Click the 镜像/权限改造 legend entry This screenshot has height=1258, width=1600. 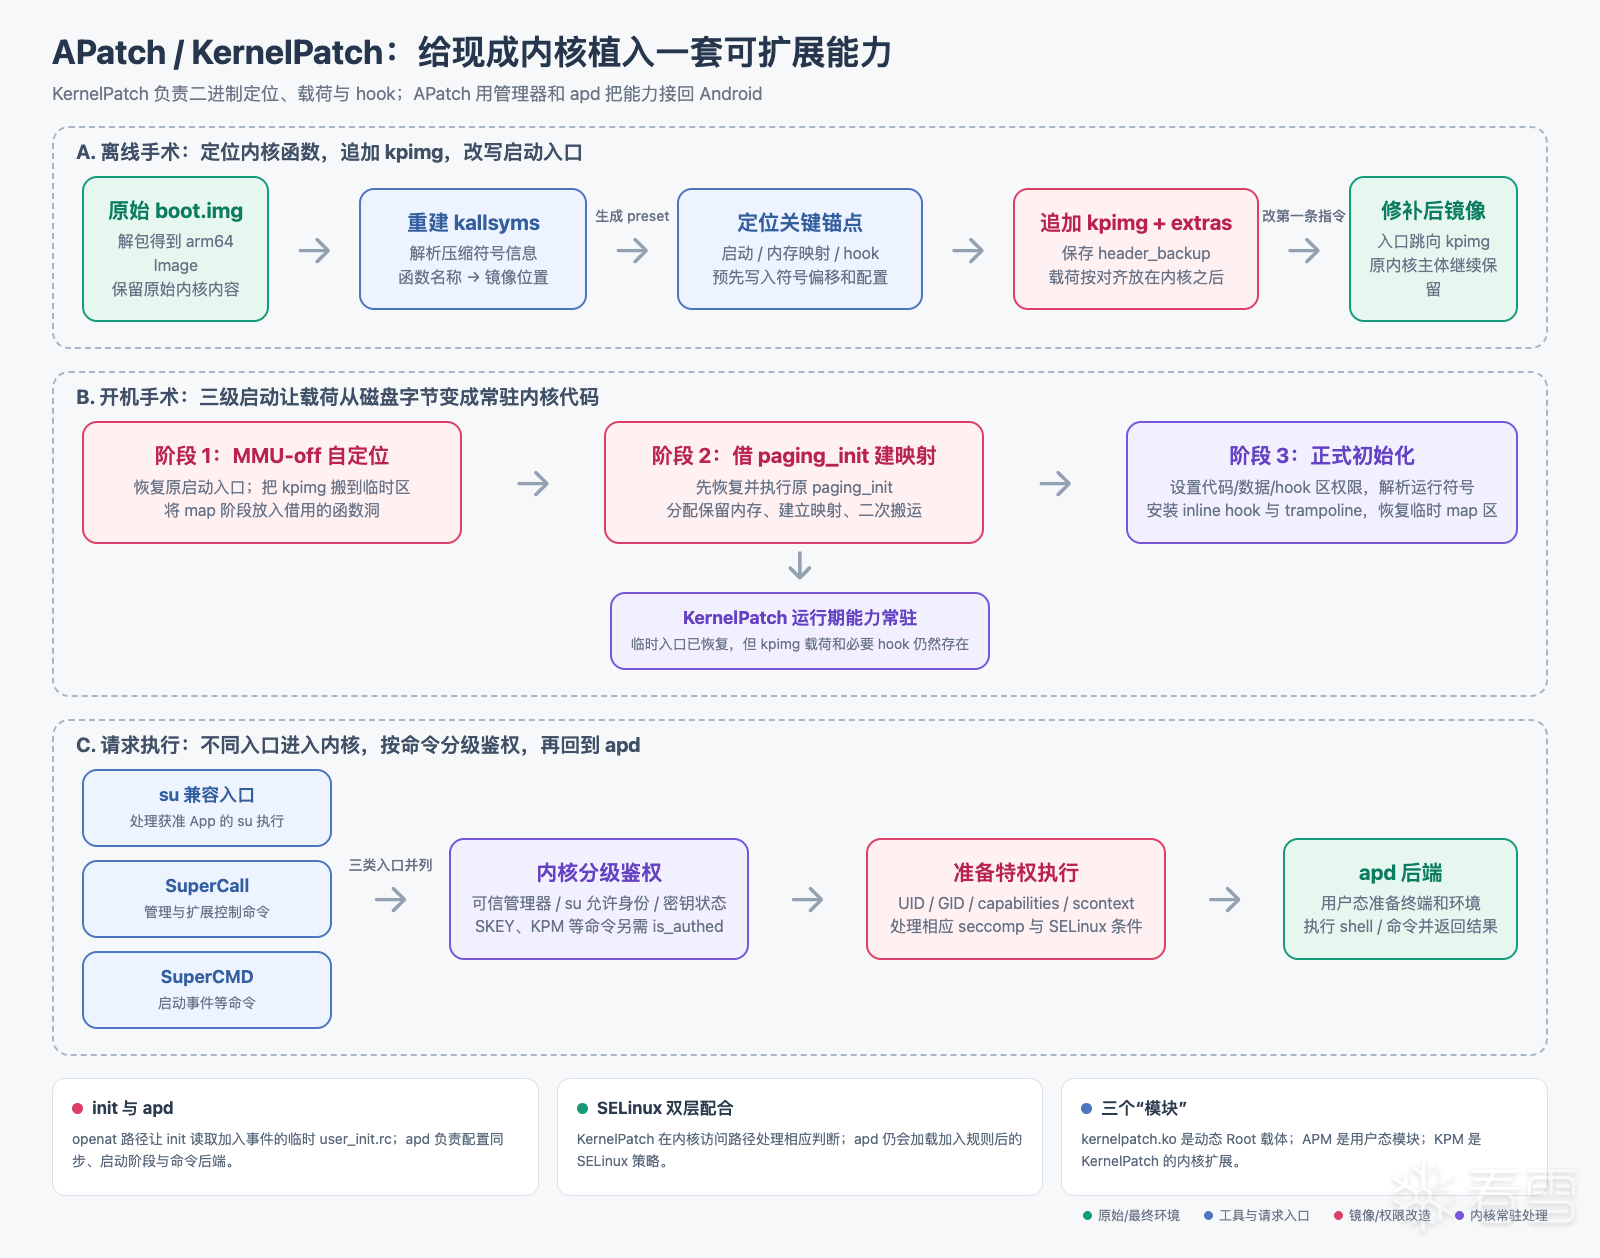click(x=1382, y=1216)
